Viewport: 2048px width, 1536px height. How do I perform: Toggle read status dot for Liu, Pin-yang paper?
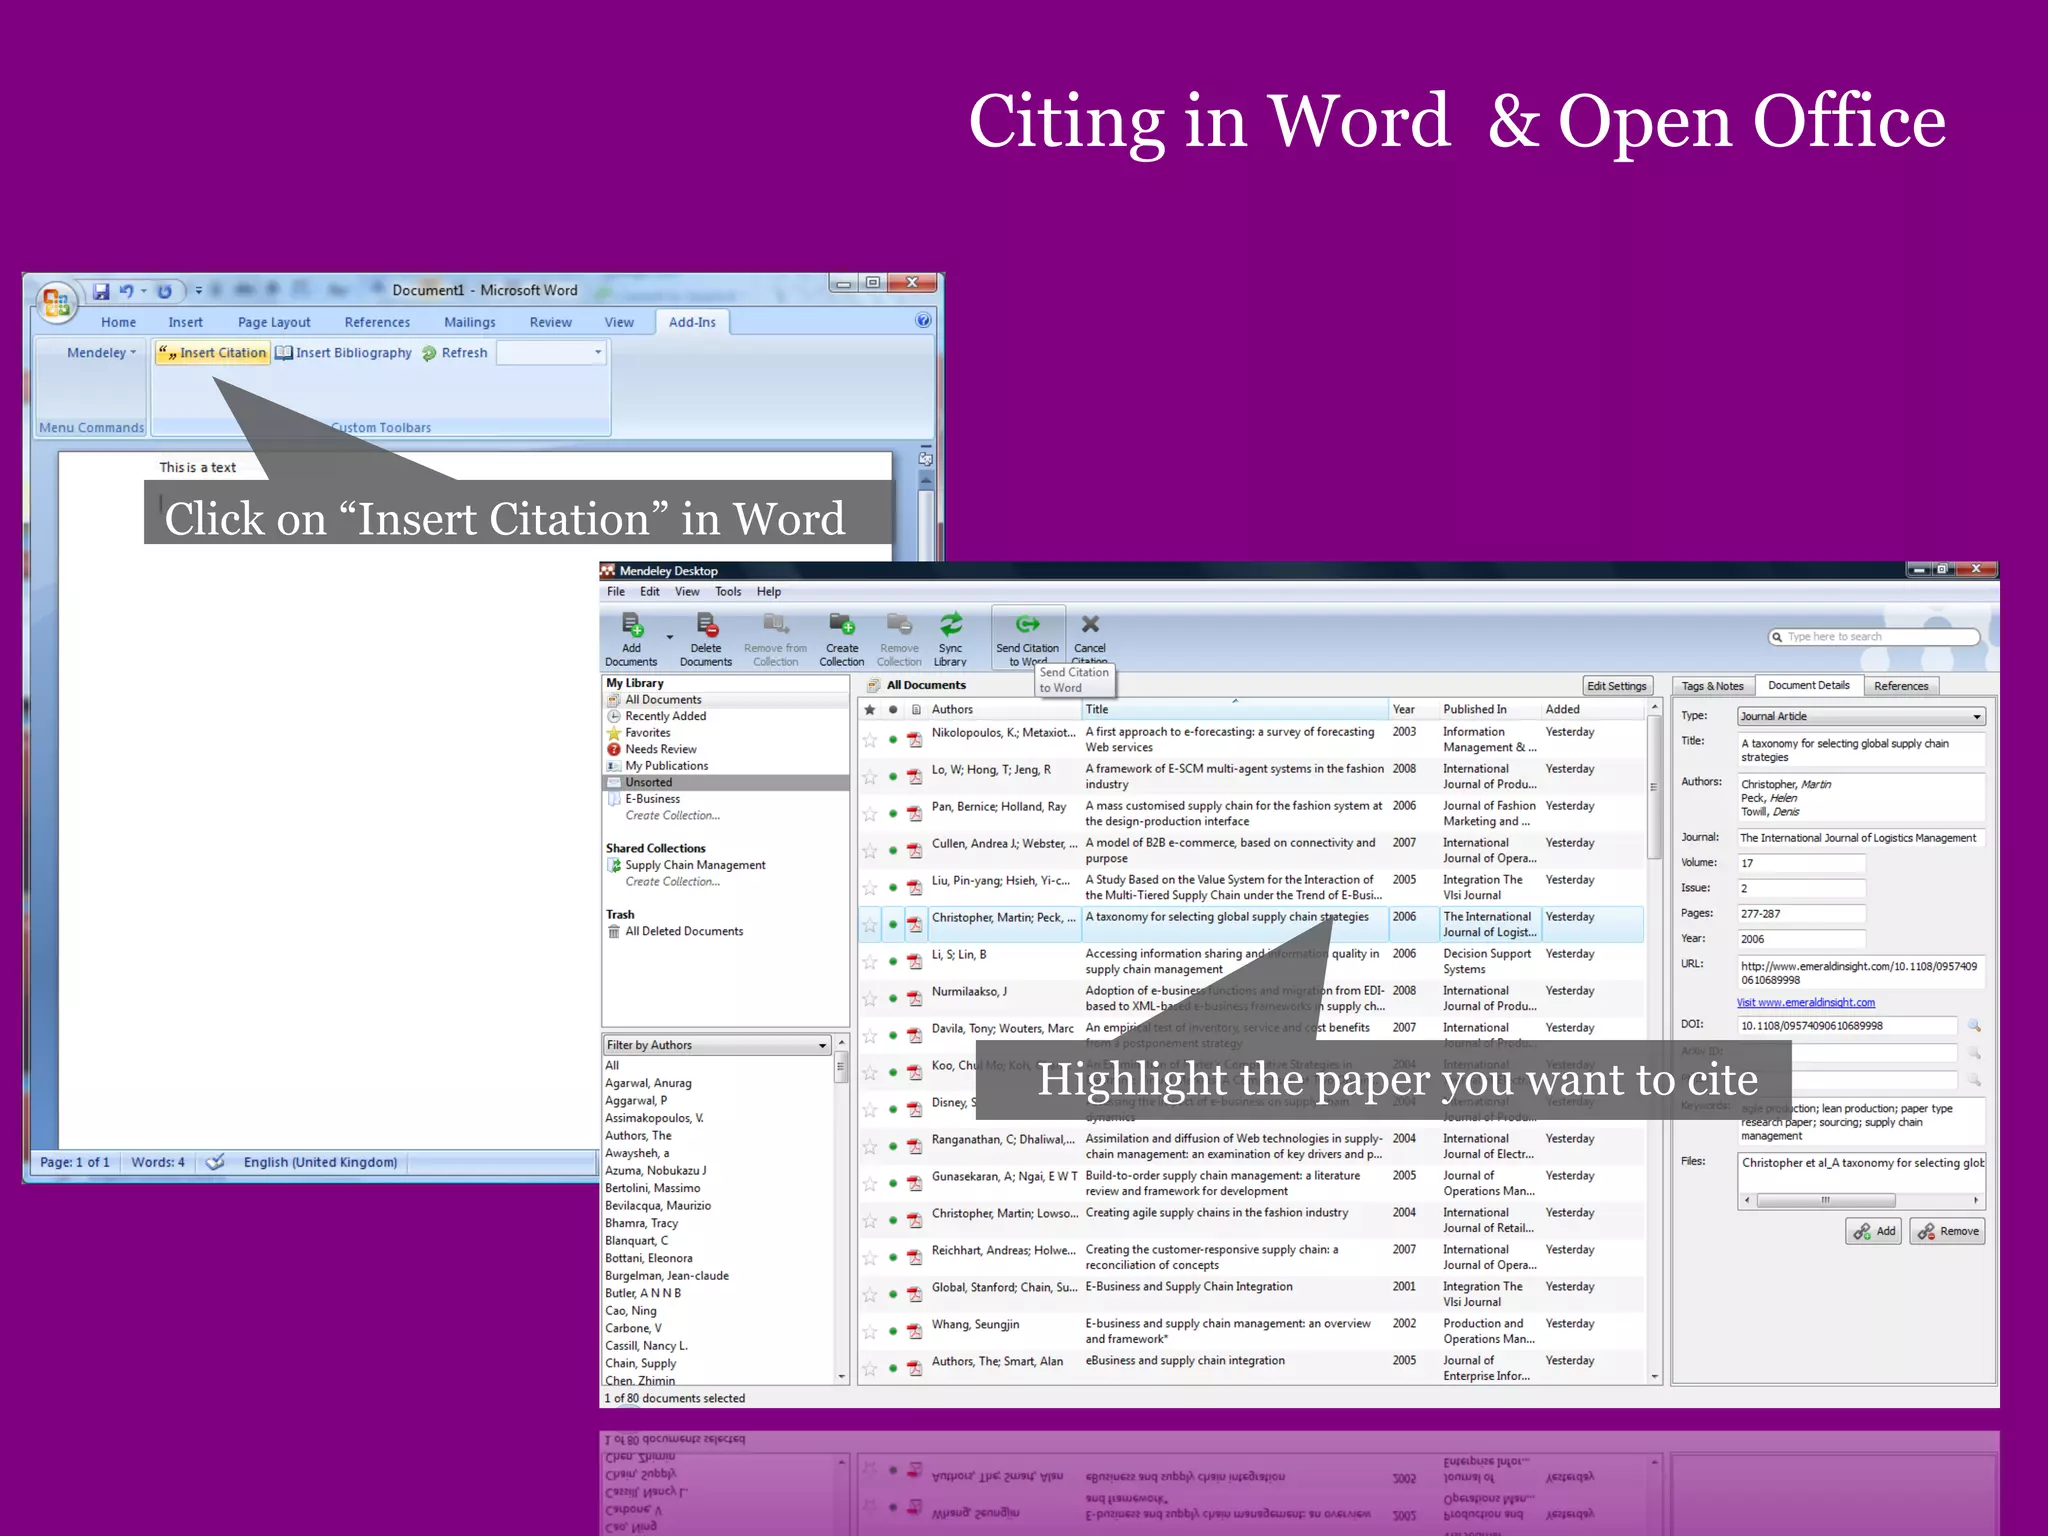893,888
